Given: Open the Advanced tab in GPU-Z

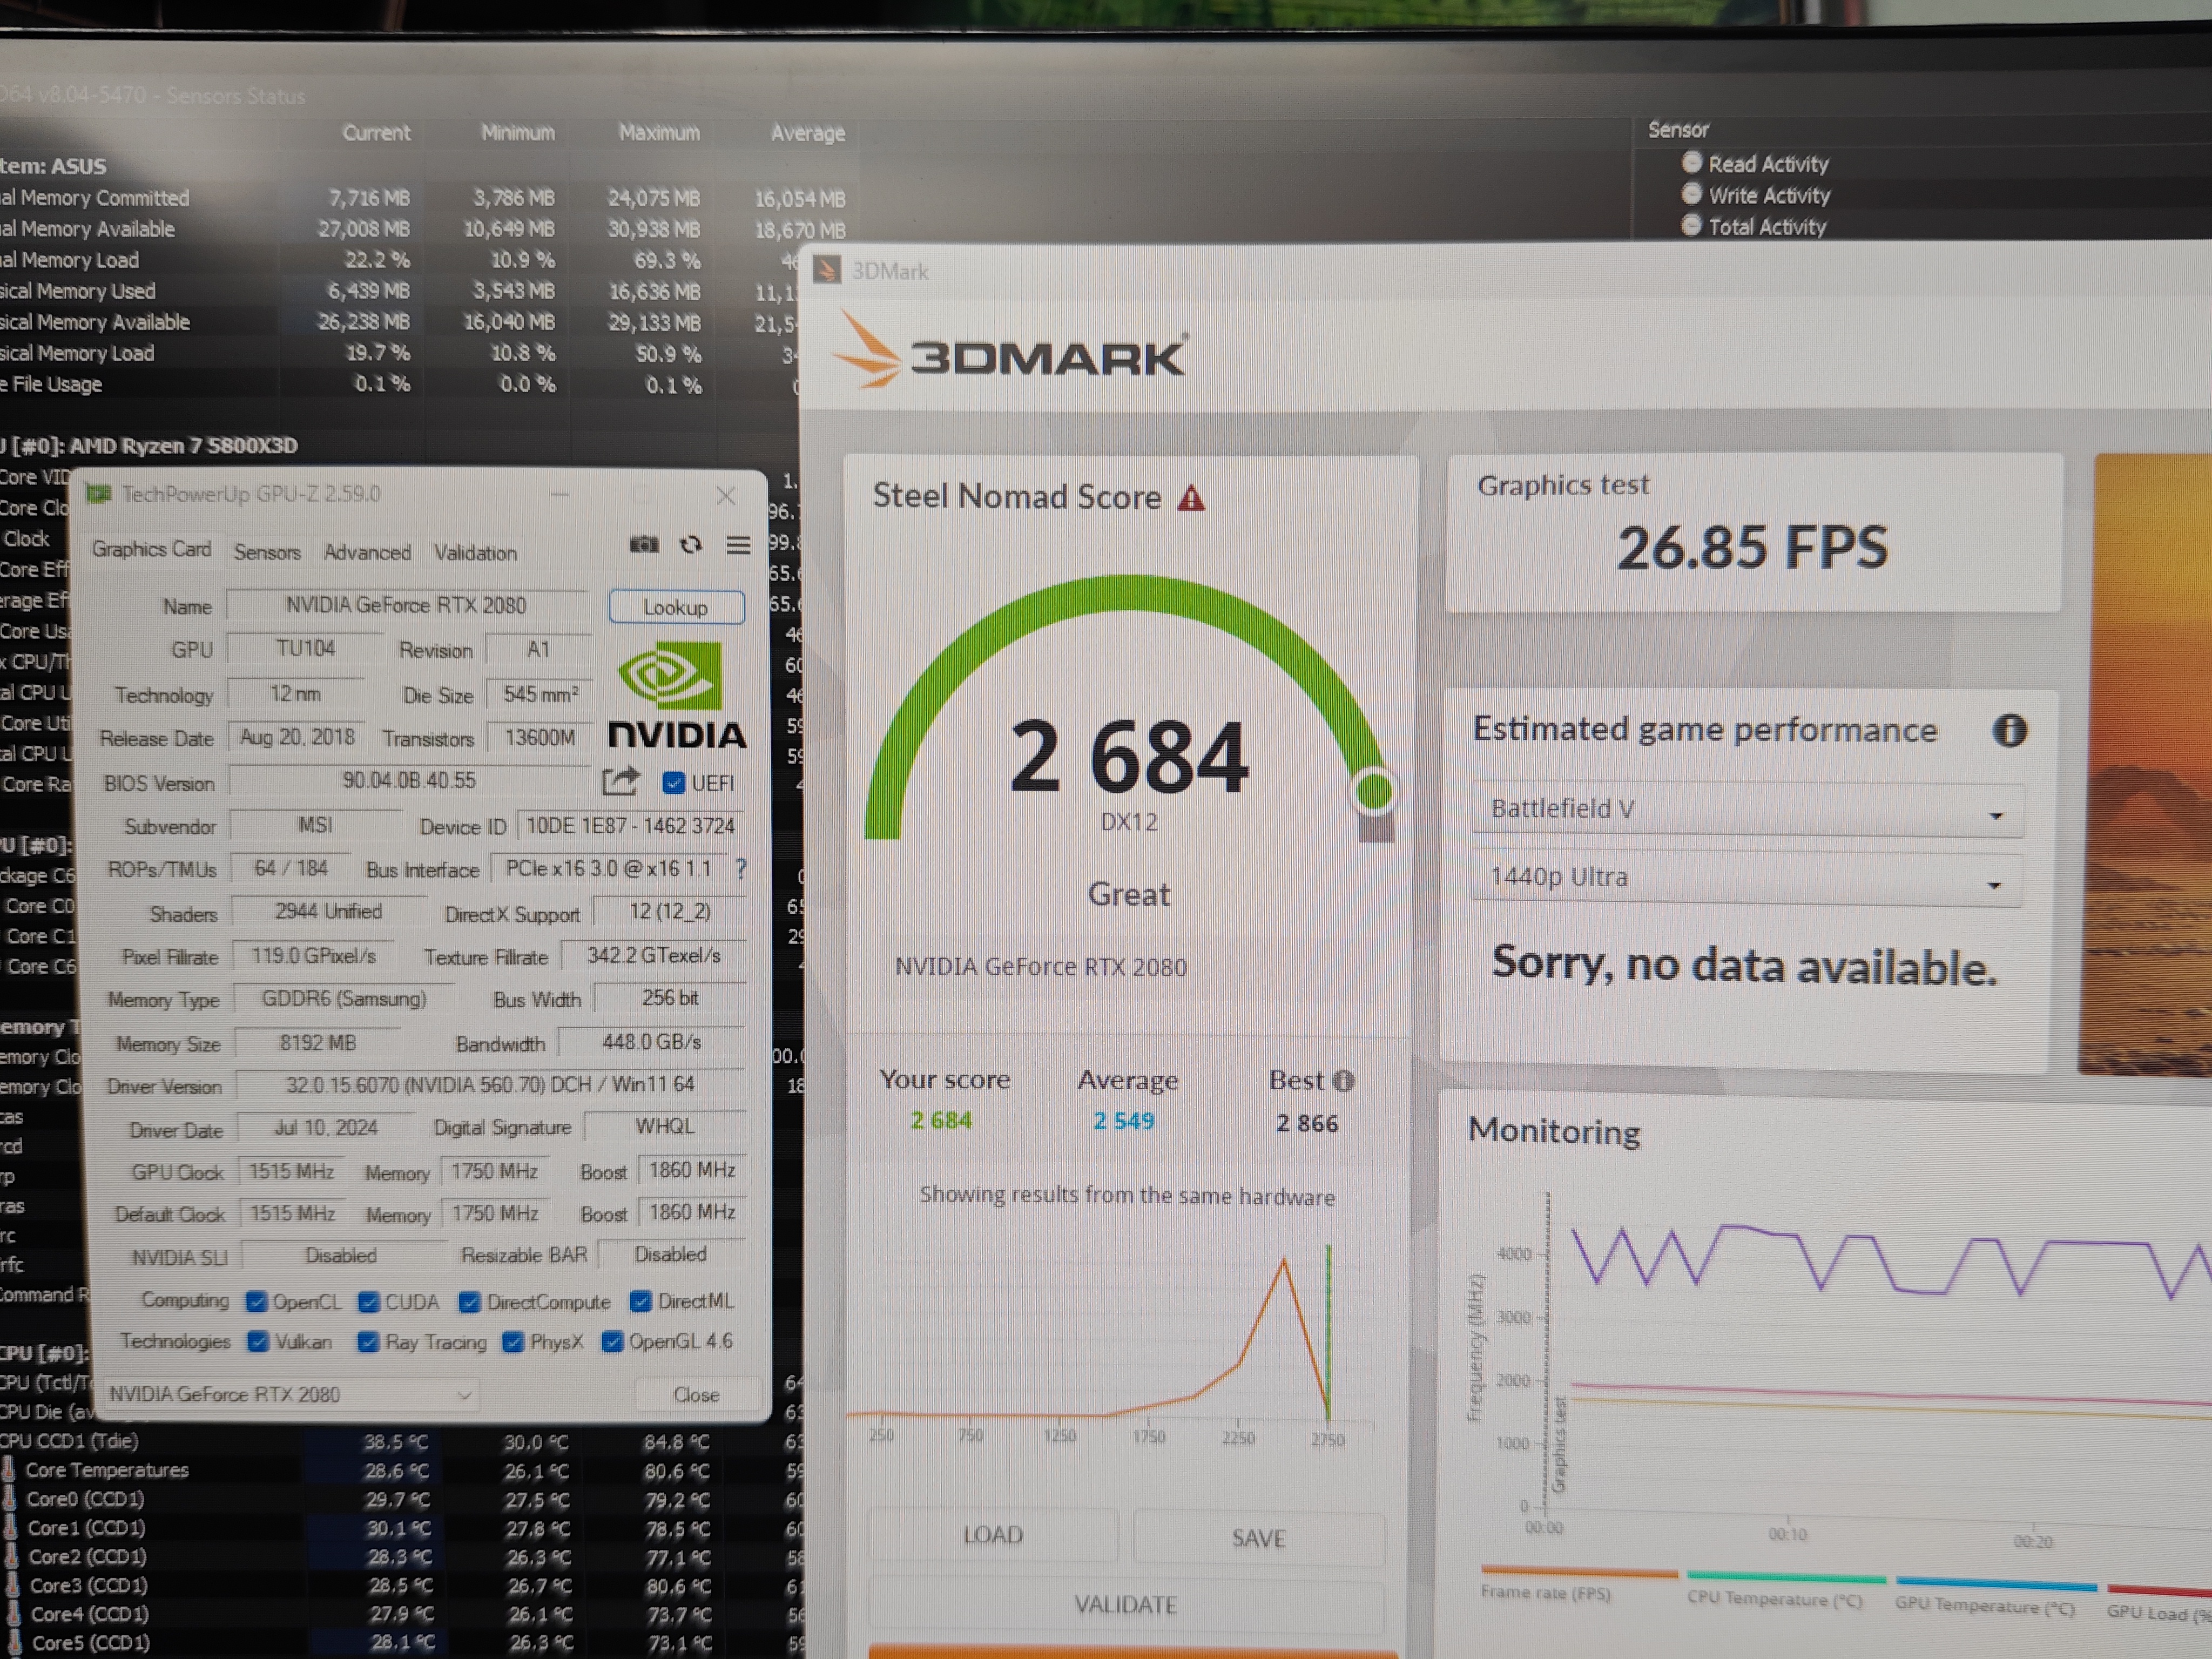Looking at the screenshot, I should [367, 552].
